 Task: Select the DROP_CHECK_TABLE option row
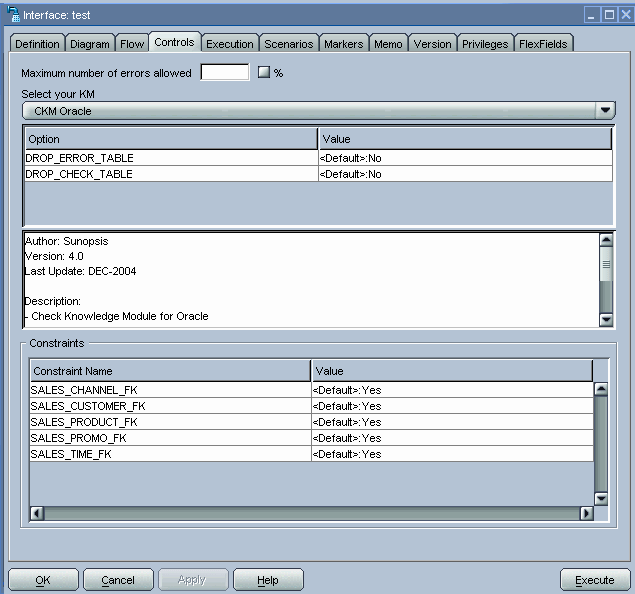(171, 174)
